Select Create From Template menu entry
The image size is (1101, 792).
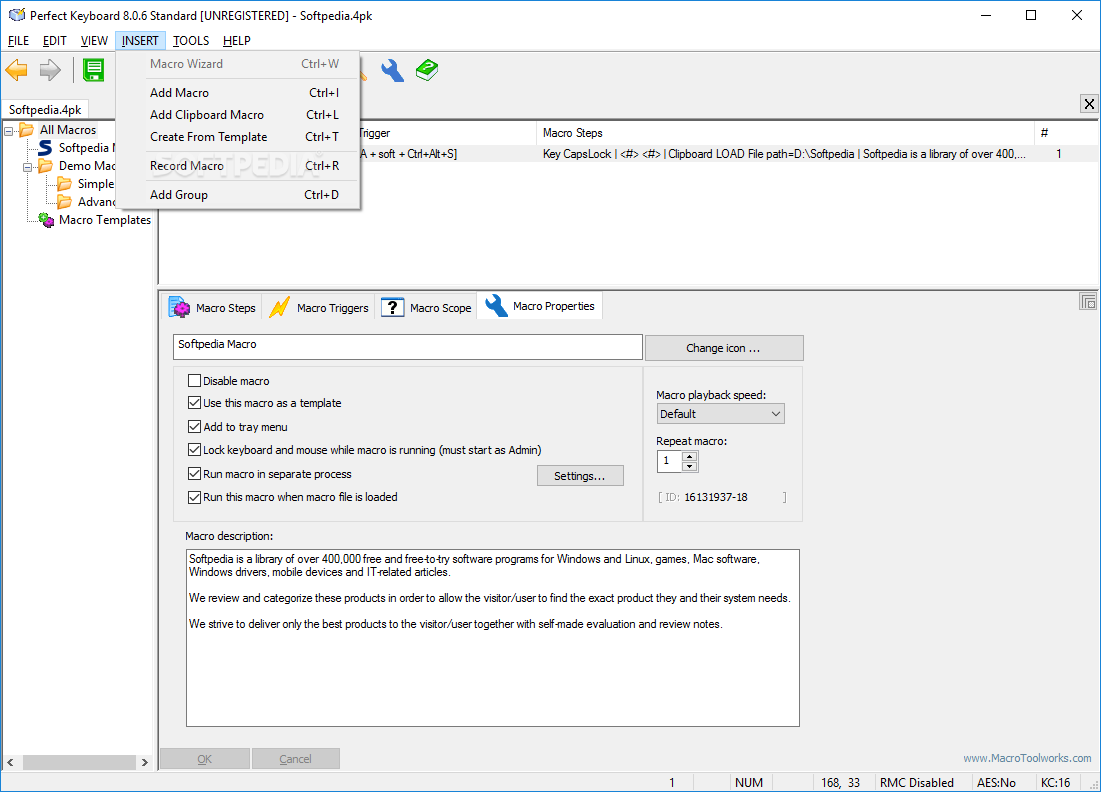pos(239,137)
